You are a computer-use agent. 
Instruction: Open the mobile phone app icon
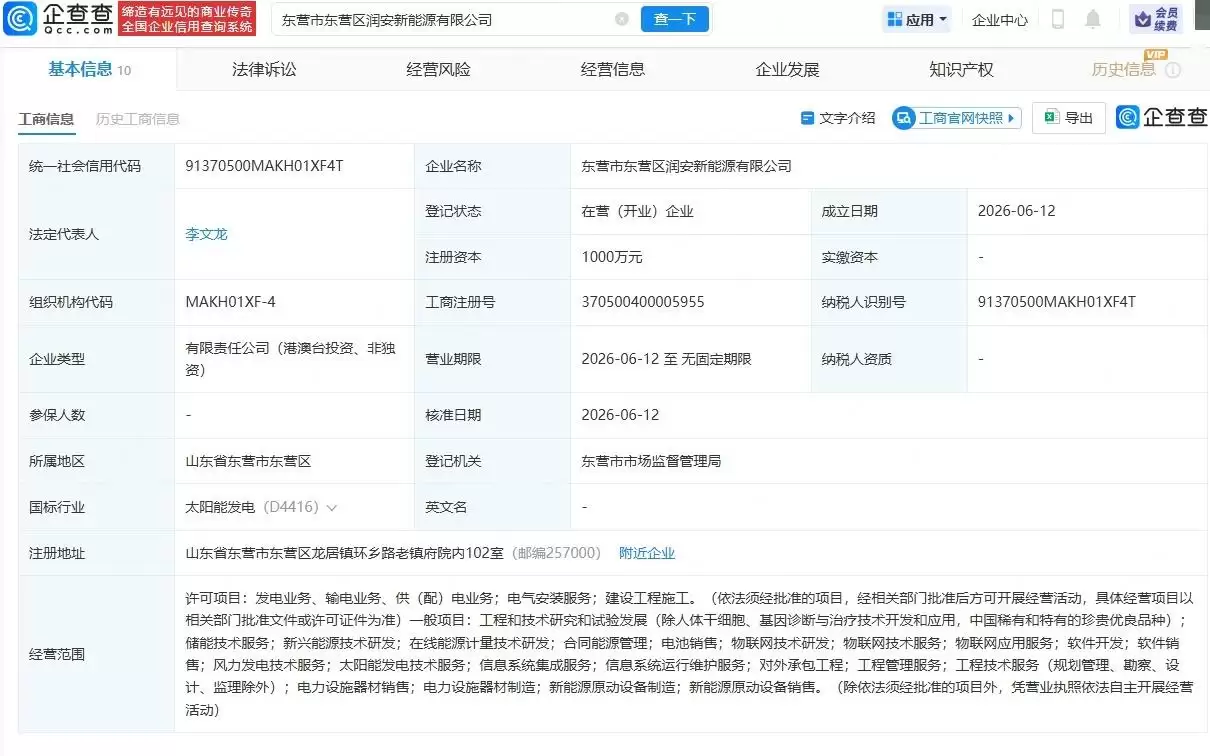click(1058, 19)
